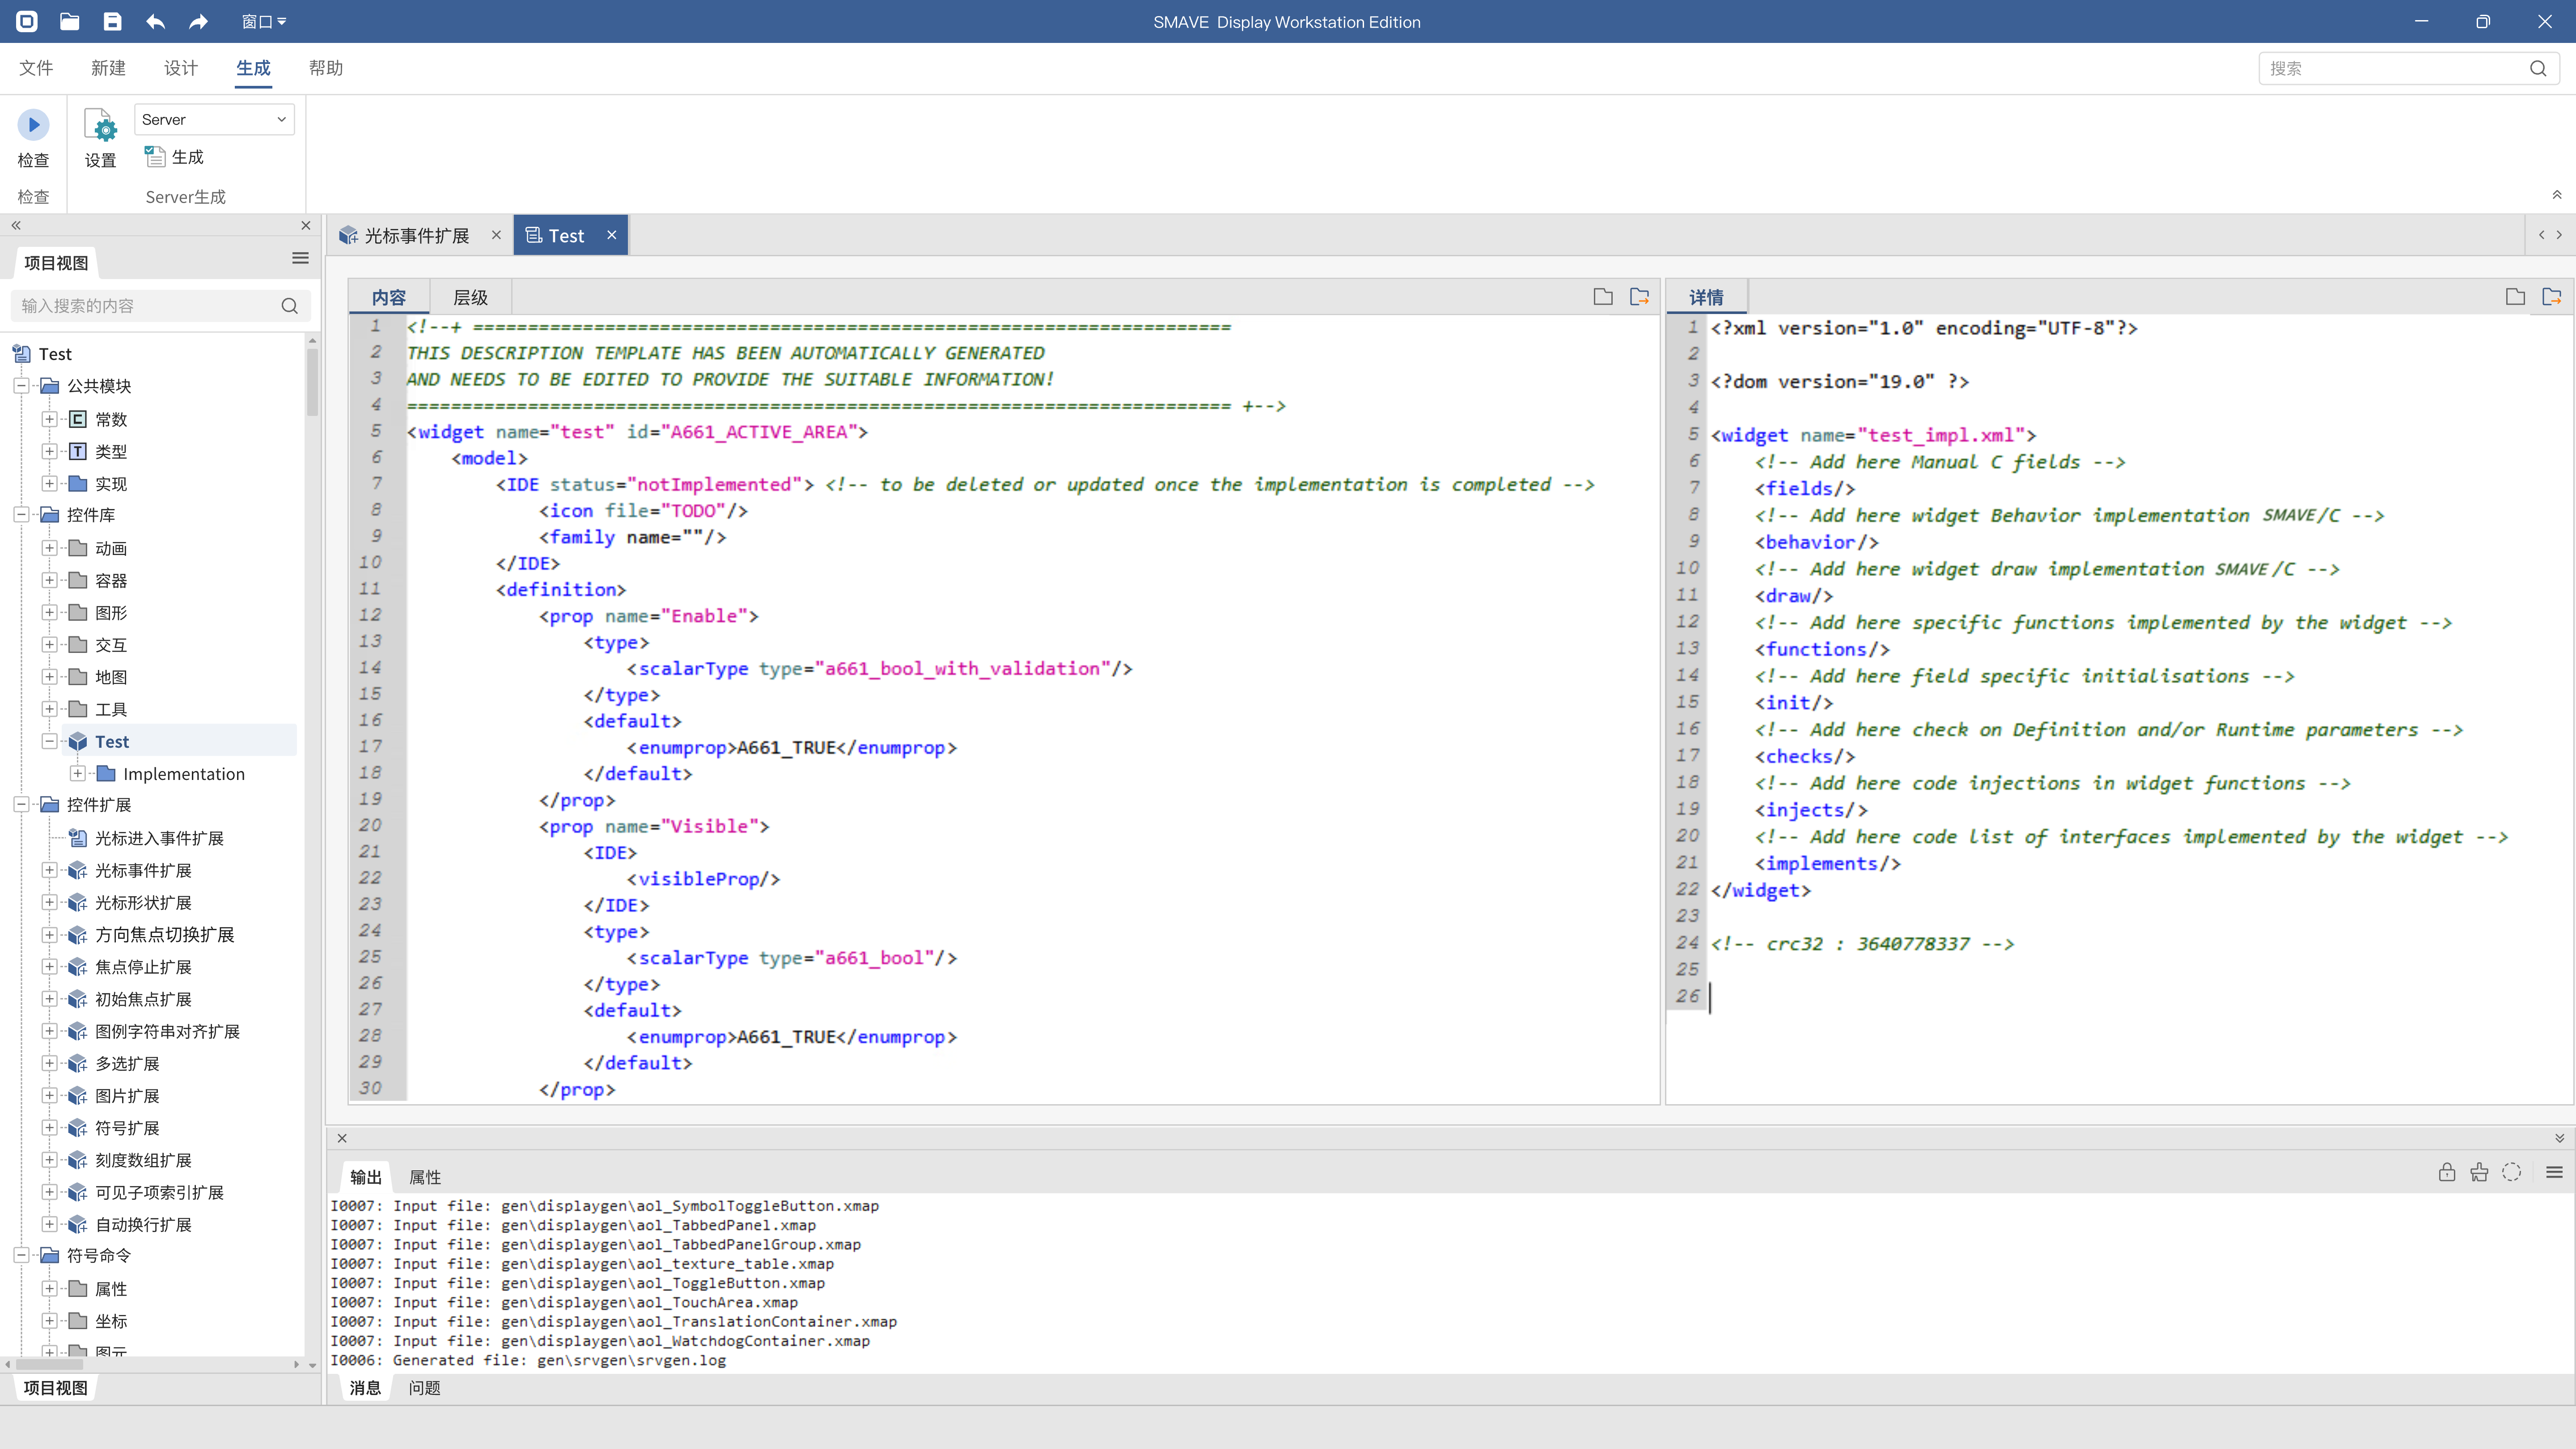Close the 光标事件扩展 editor tab
The width and height of the screenshot is (2576, 1449).
click(x=496, y=235)
